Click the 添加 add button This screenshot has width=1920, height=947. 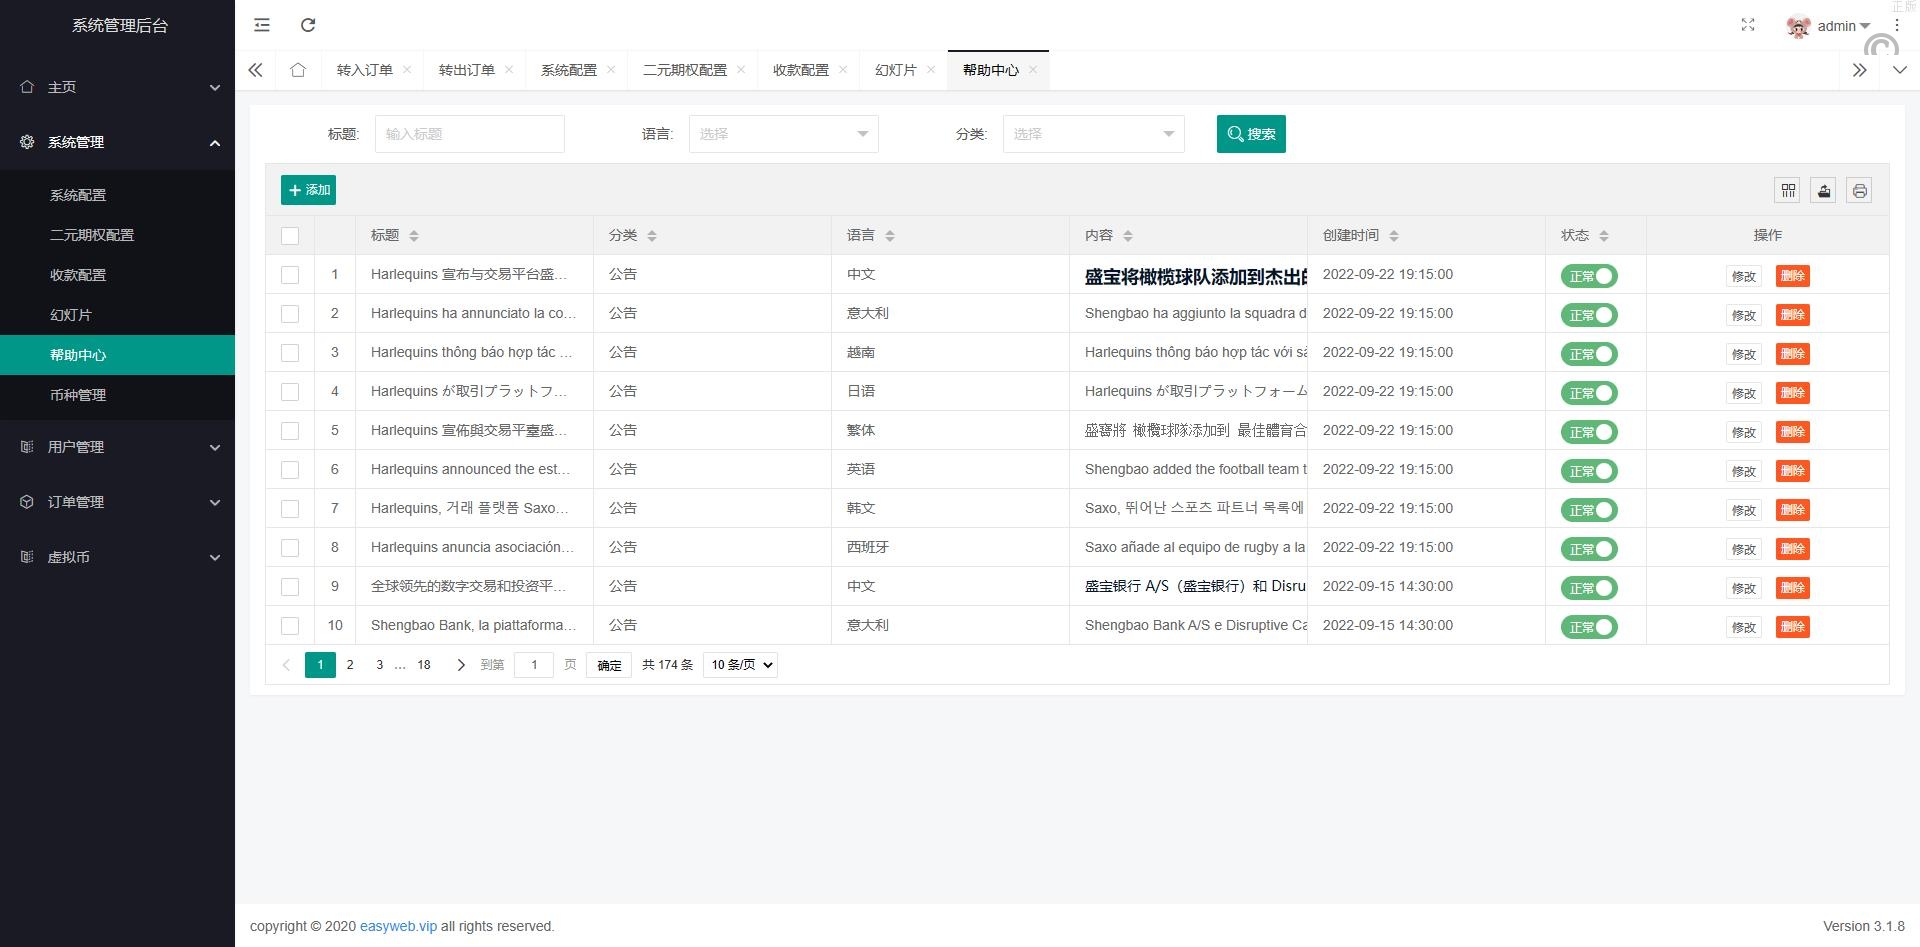(308, 190)
